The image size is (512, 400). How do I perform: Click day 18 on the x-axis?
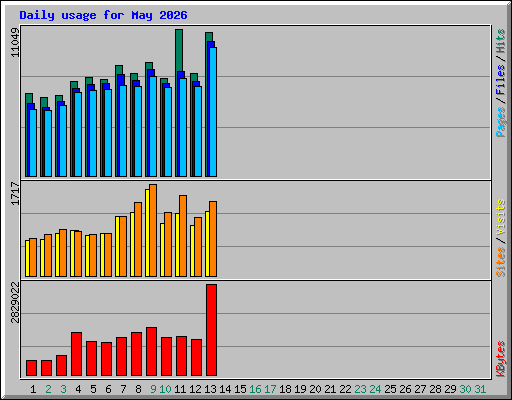click(285, 389)
